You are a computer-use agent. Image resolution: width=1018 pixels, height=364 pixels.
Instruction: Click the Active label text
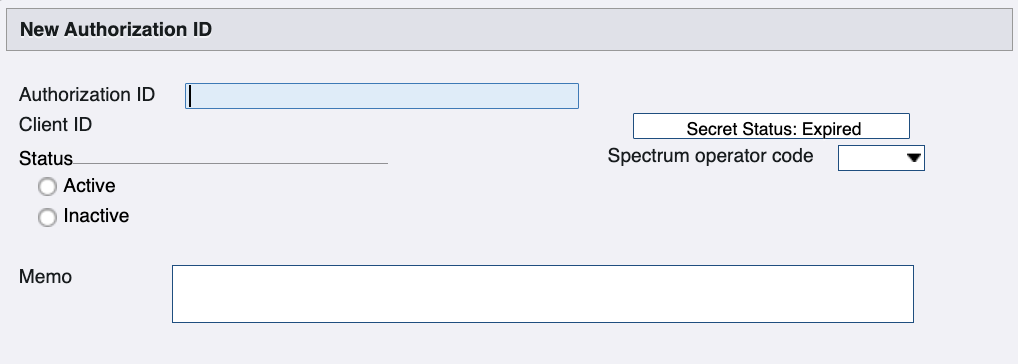tap(90, 186)
